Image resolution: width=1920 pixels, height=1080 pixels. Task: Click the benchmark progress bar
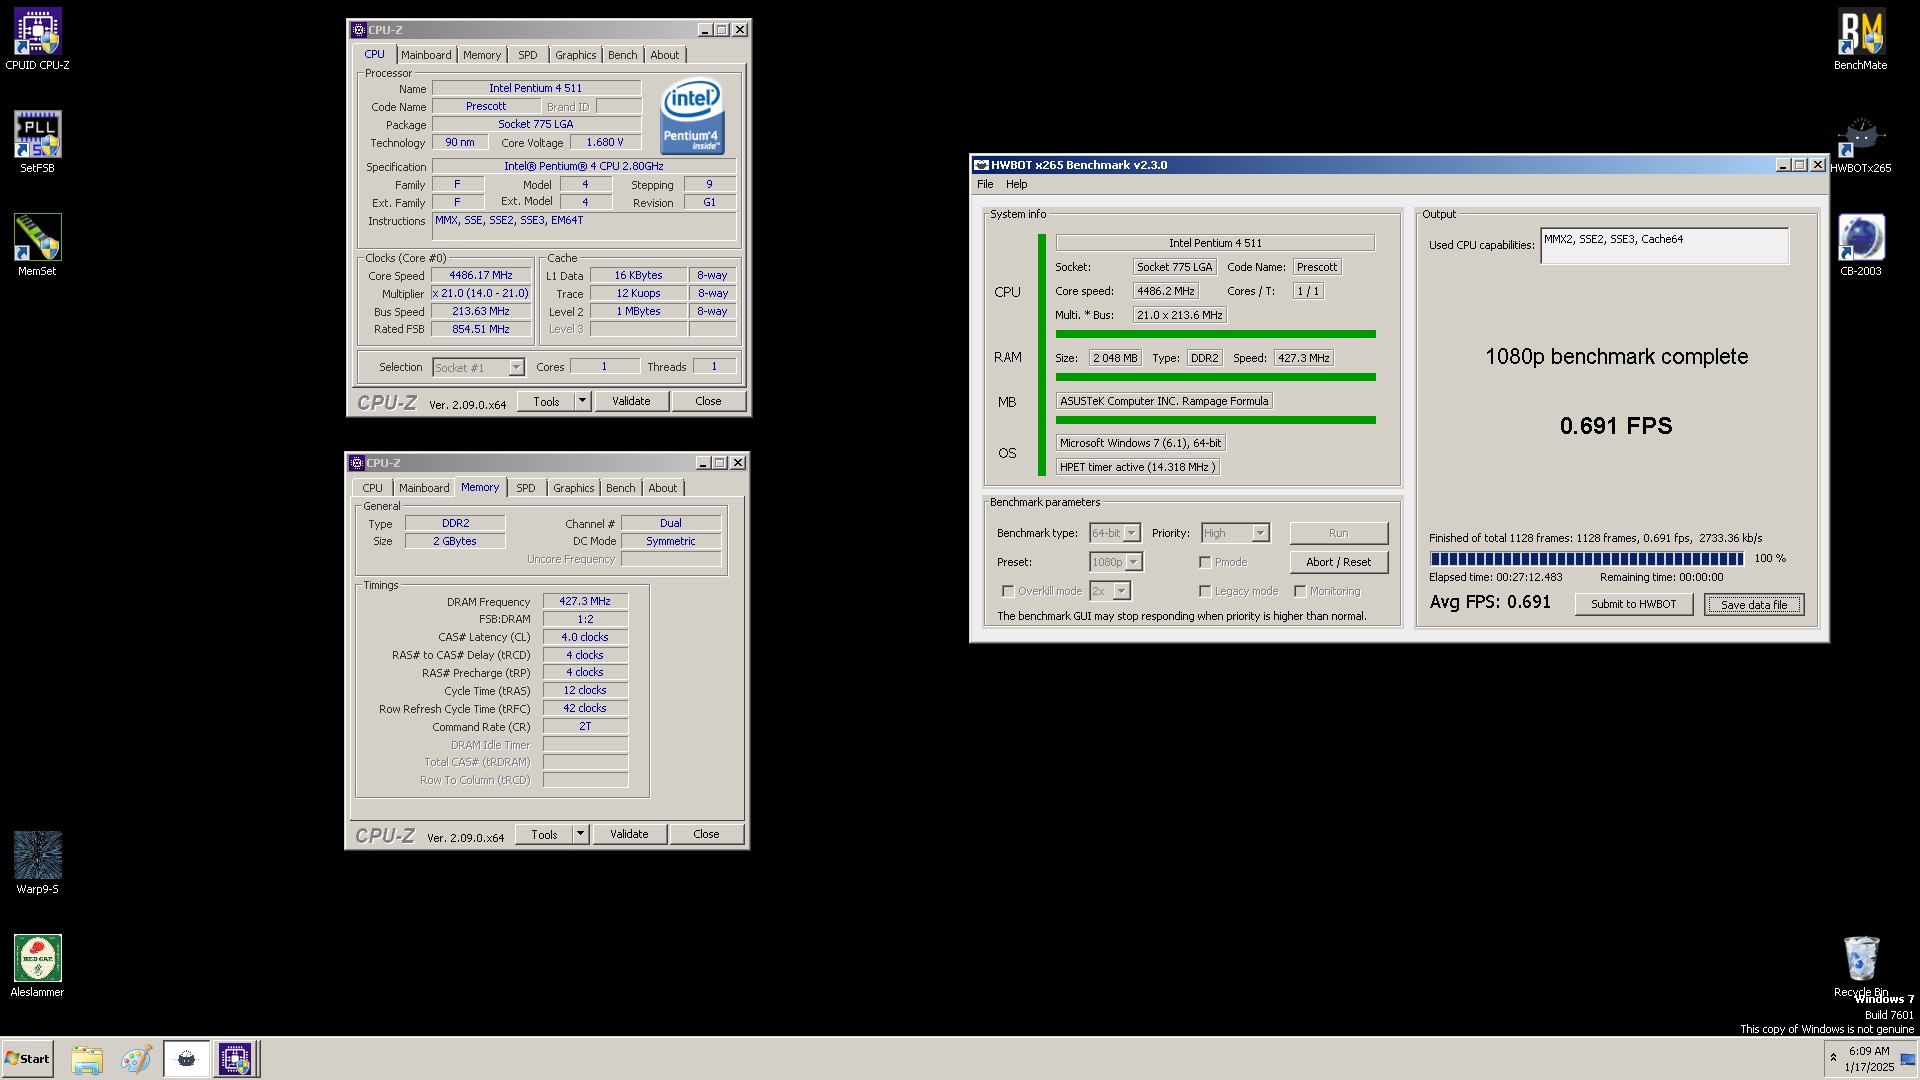[x=1586, y=559]
